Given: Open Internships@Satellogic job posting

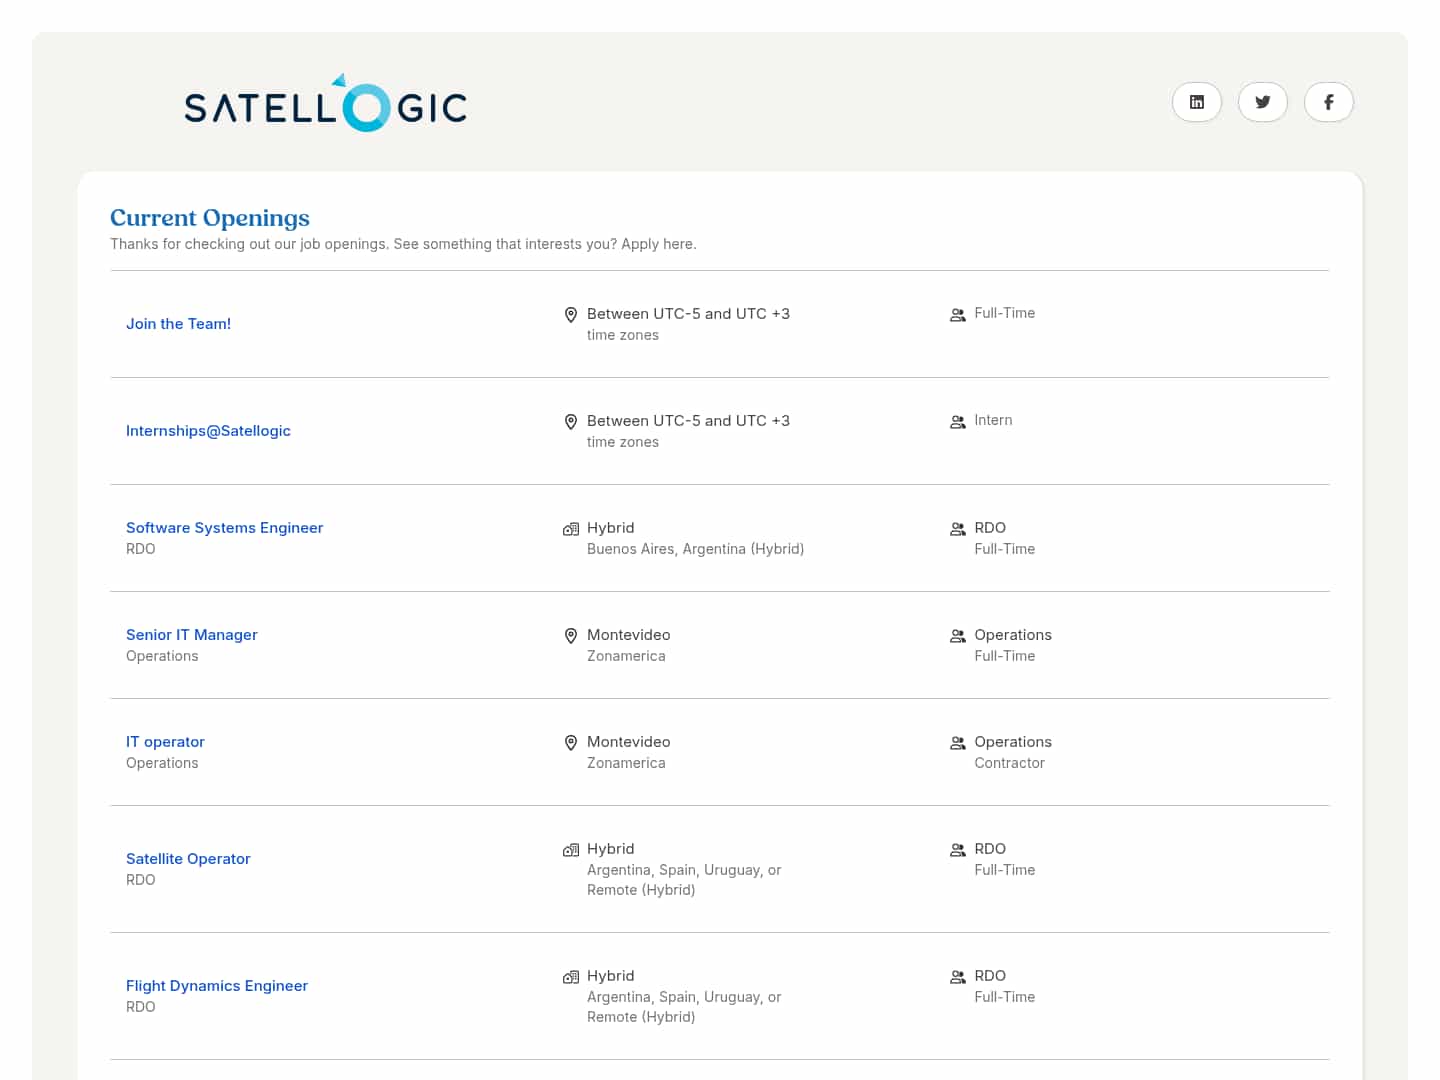Looking at the screenshot, I should click(208, 431).
